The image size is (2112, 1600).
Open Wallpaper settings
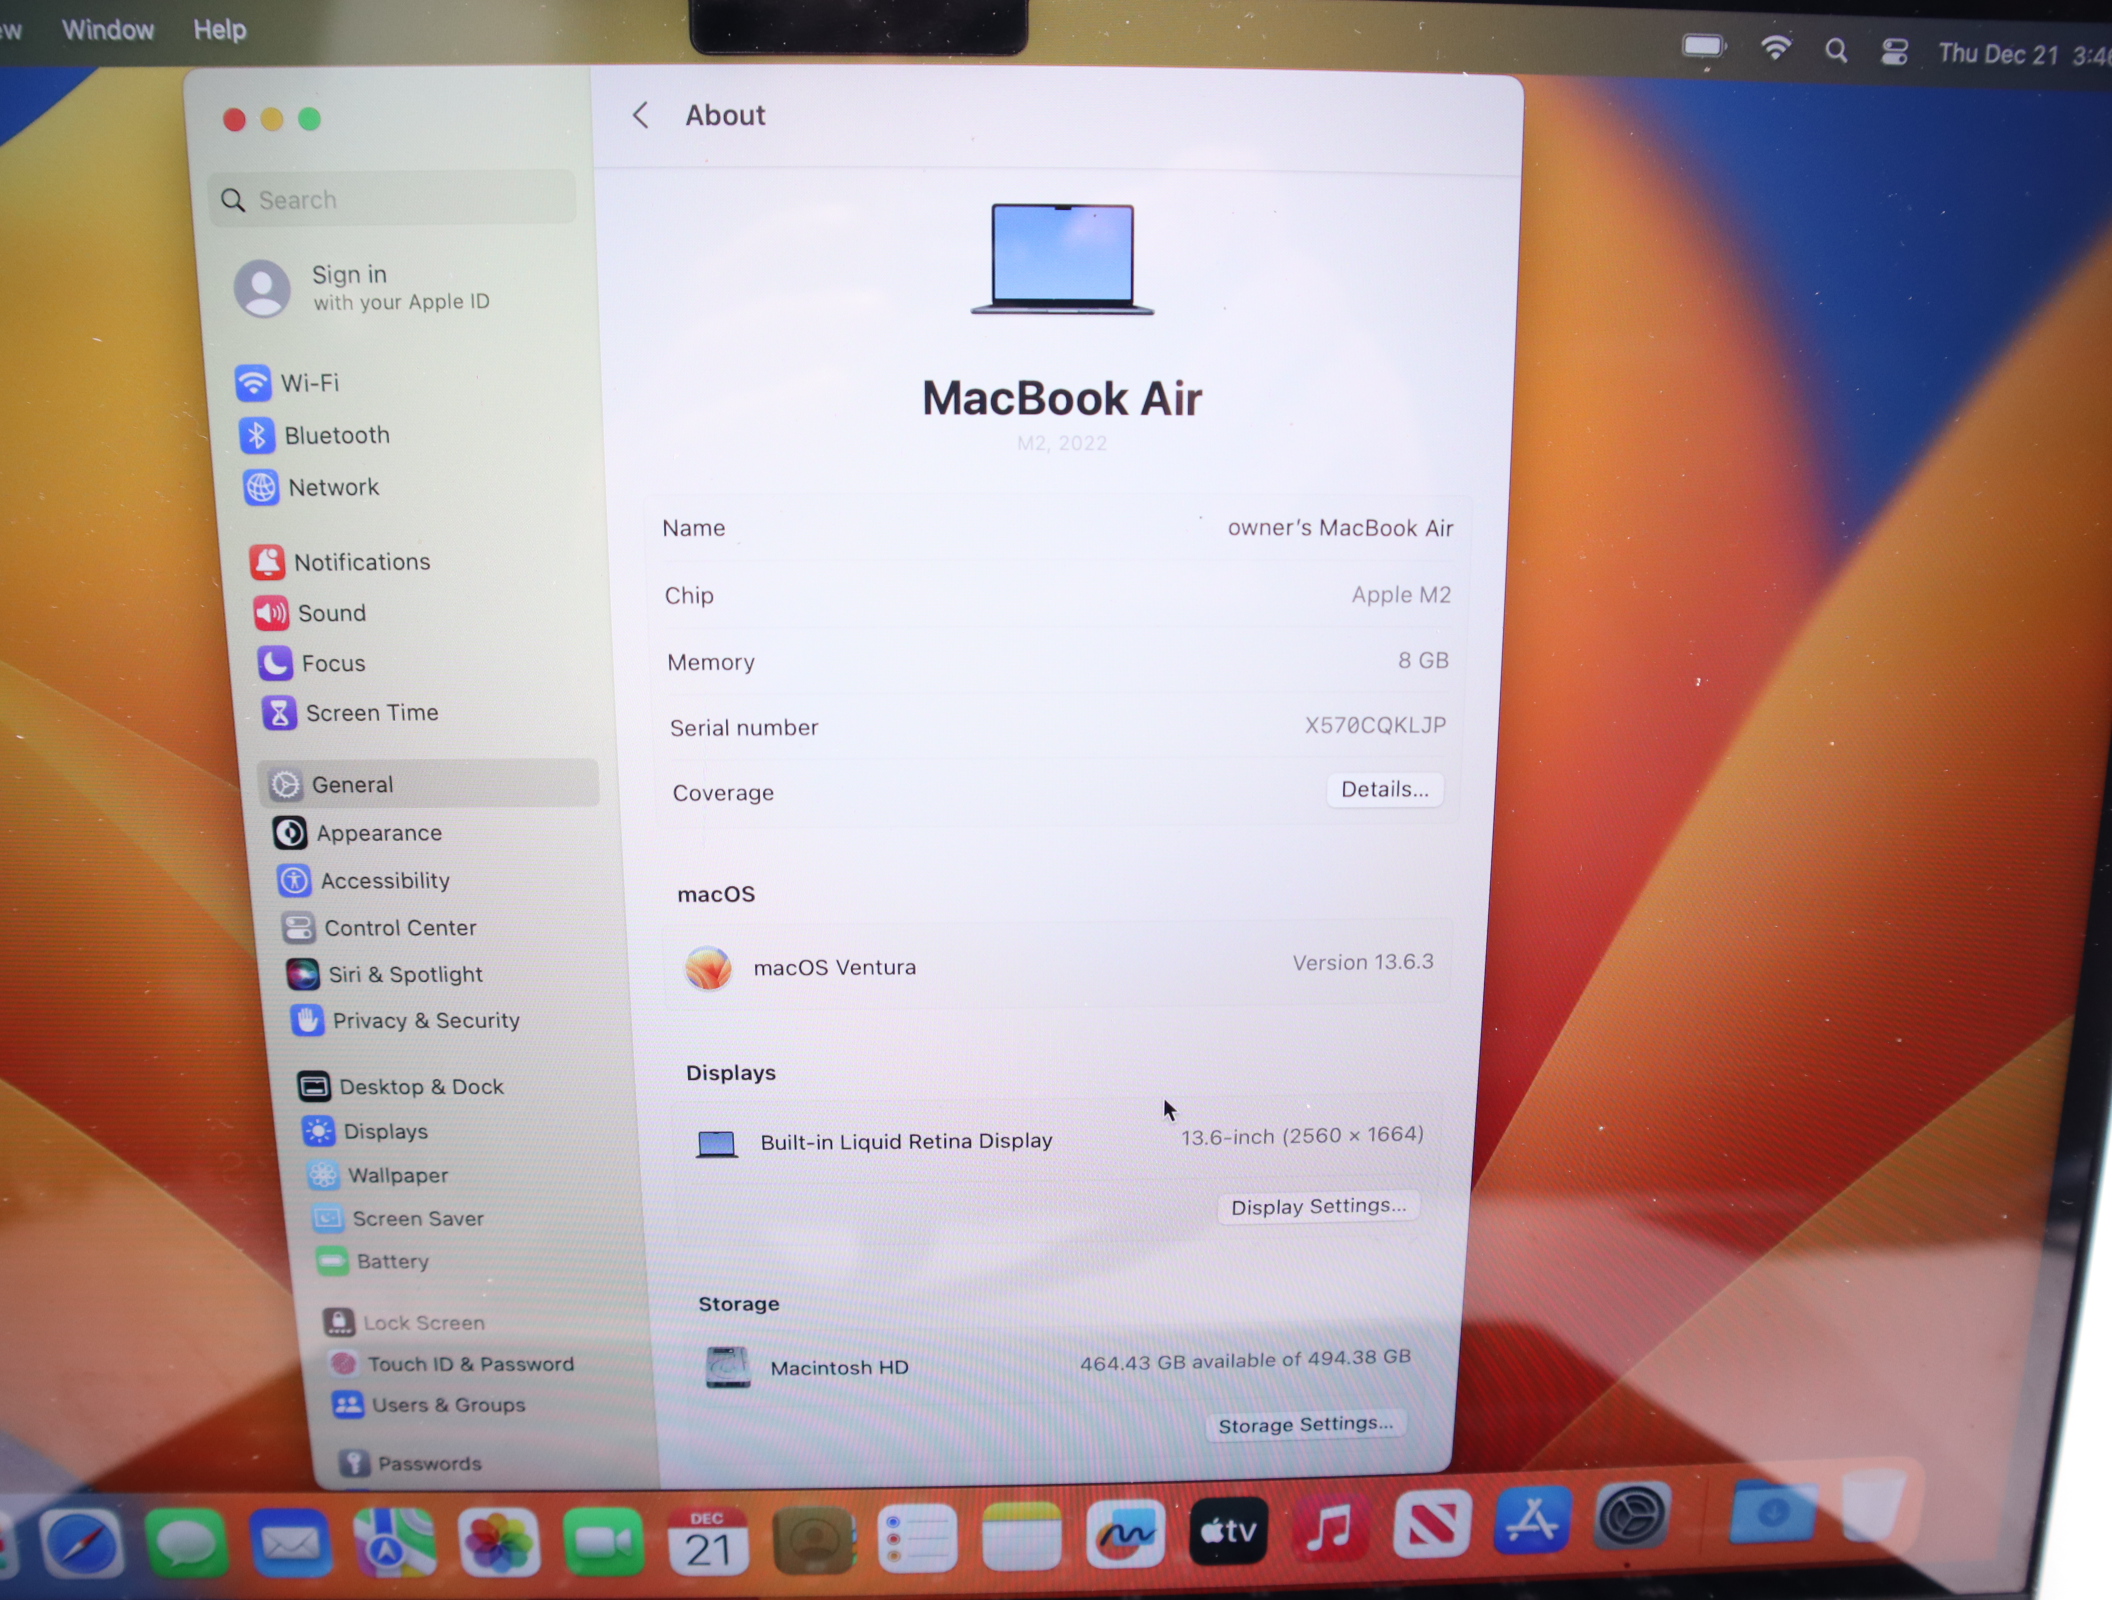click(x=378, y=1175)
